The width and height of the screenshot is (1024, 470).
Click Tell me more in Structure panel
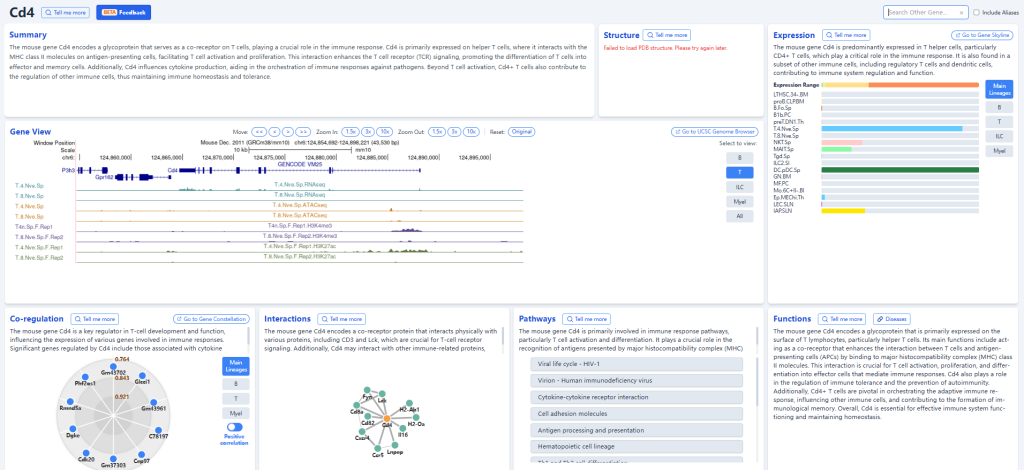tap(667, 35)
